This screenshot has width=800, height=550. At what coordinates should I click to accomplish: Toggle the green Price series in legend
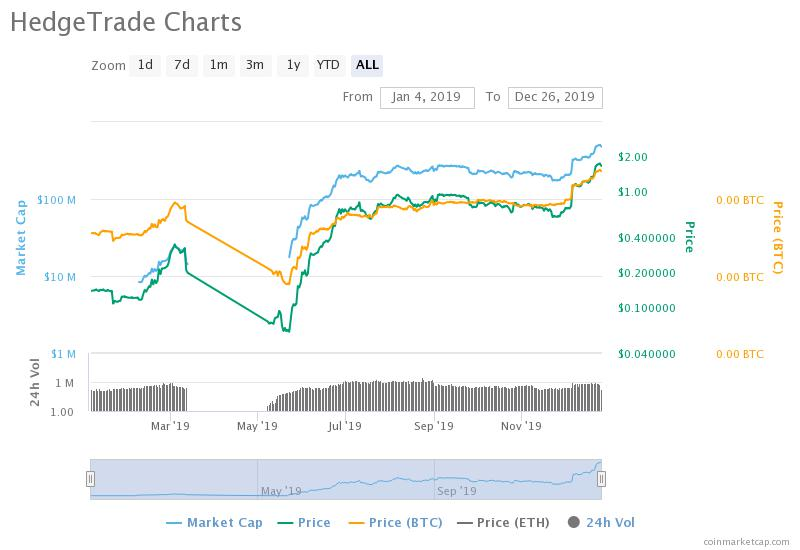(x=304, y=522)
